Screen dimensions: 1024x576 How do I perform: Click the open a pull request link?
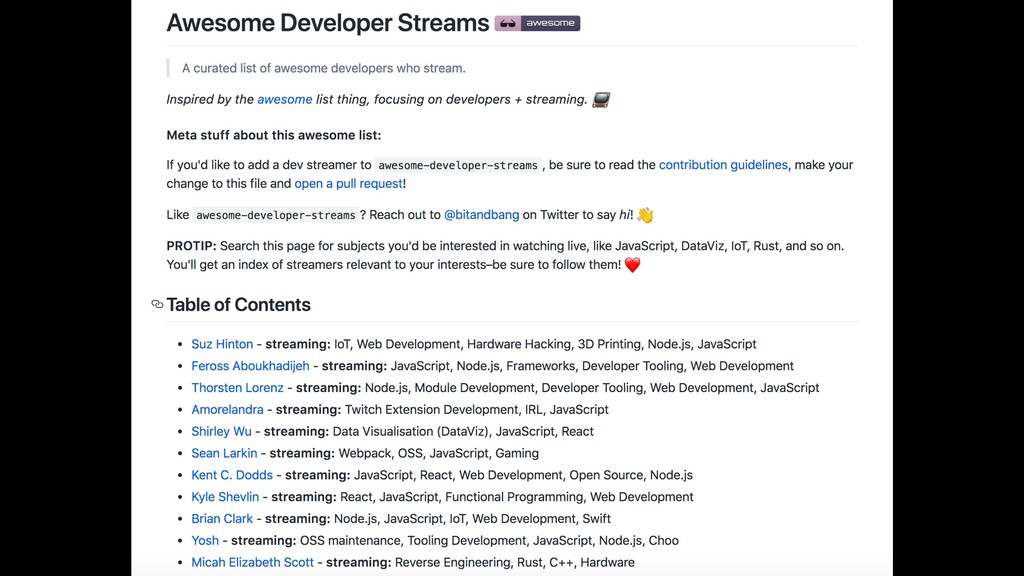(348, 183)
